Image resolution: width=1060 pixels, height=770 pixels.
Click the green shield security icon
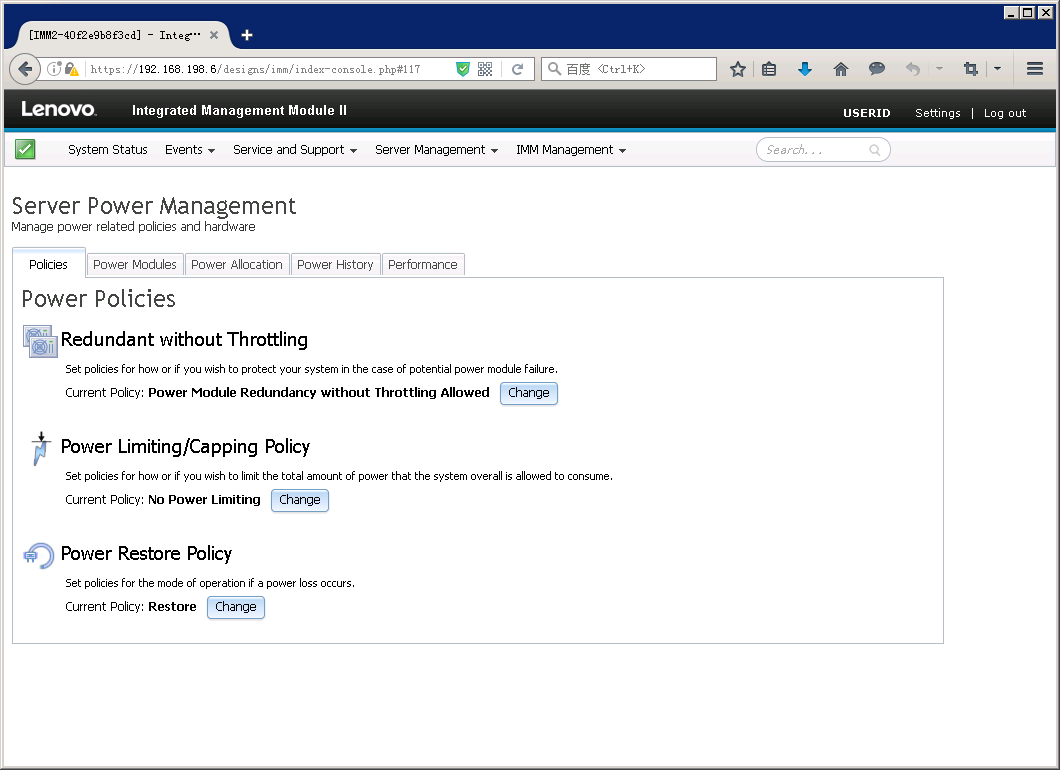pyautogui.click(x=462, y=69)
